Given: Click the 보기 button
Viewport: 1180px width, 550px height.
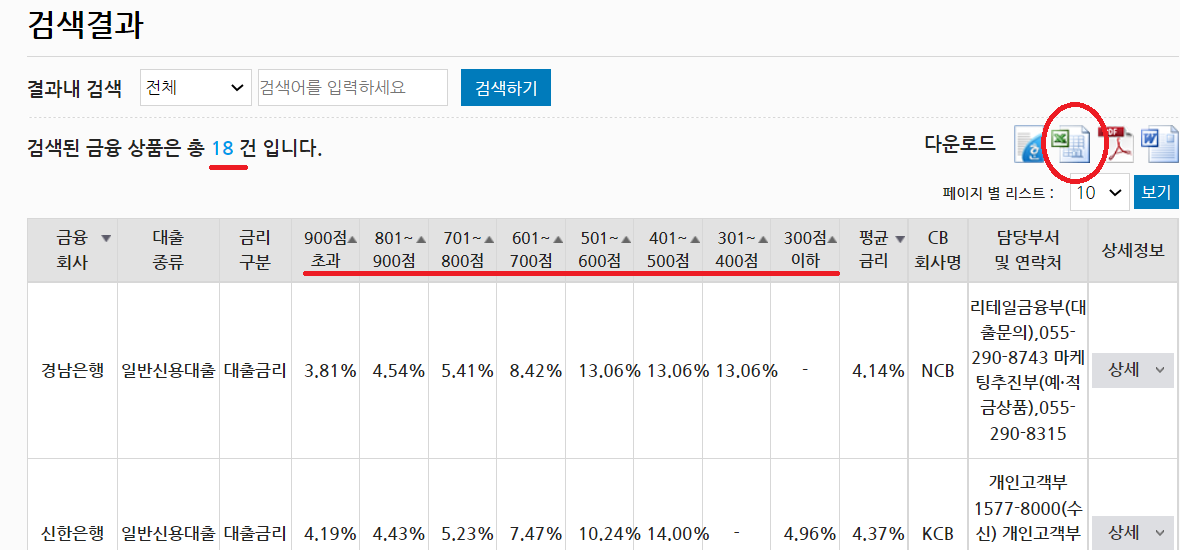Looking at the screenshot, I should [x=1157, y=192].
